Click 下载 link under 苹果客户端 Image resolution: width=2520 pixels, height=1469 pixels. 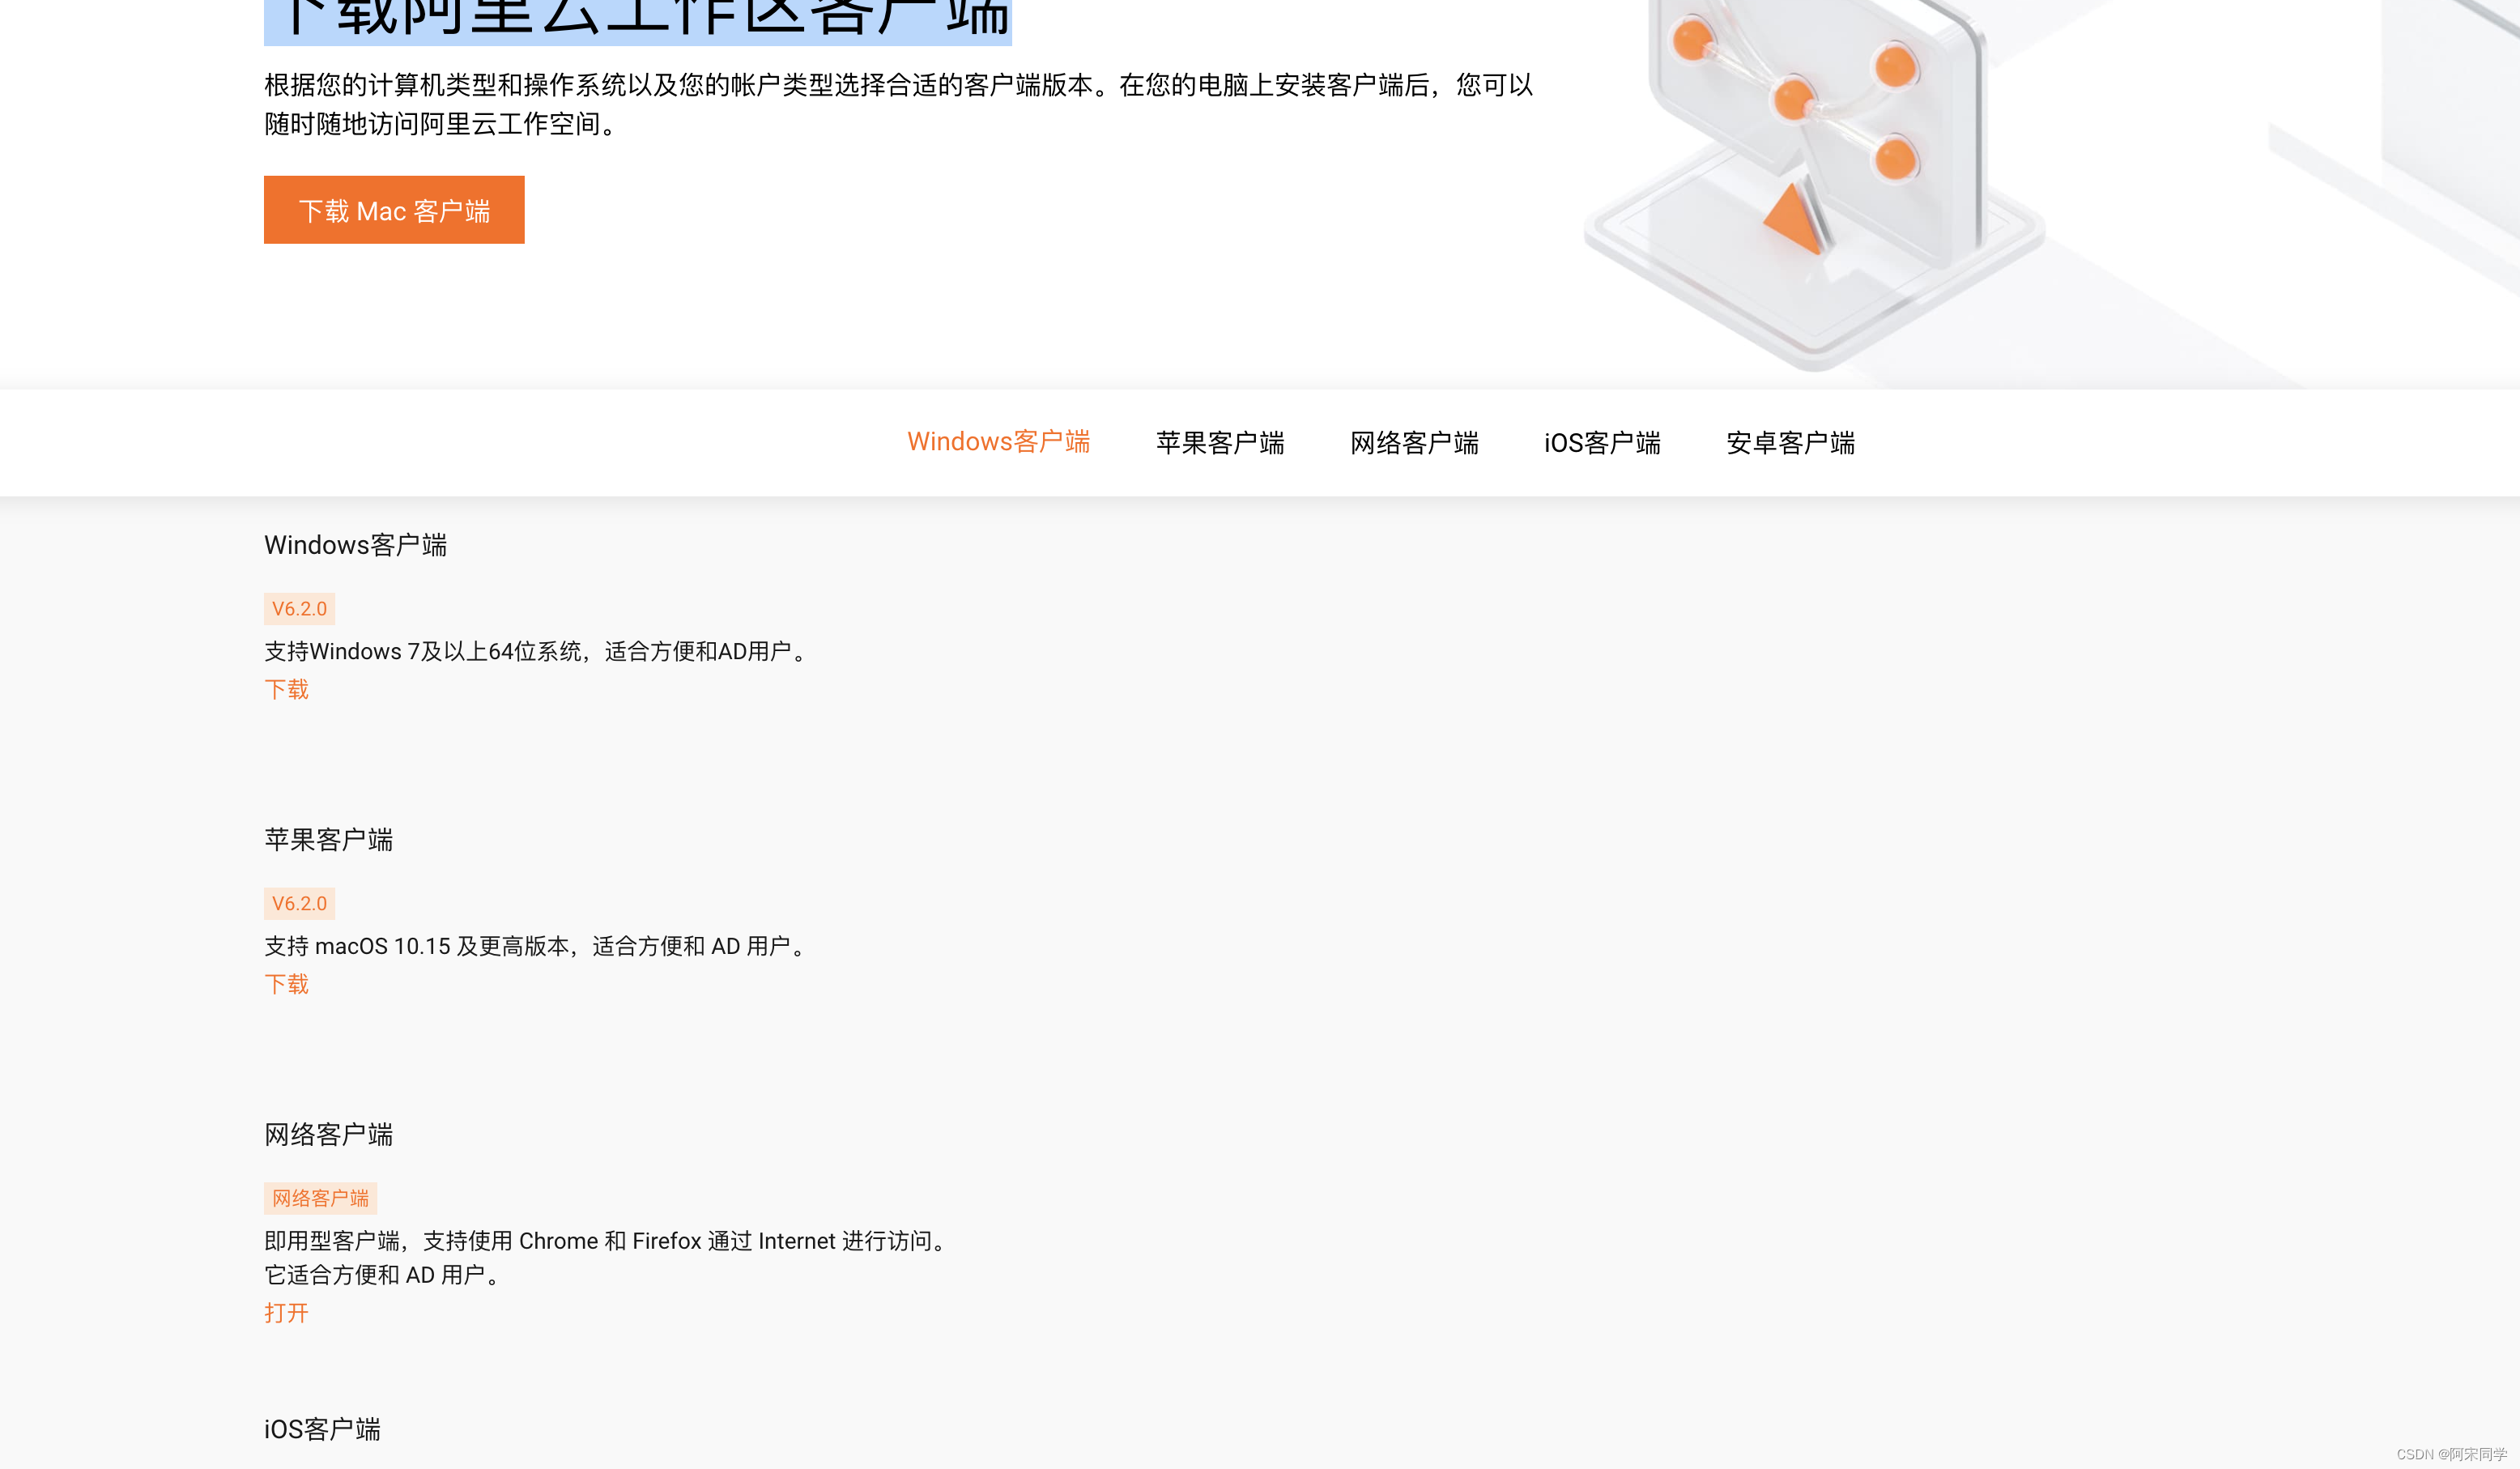[x=286, y=984]
